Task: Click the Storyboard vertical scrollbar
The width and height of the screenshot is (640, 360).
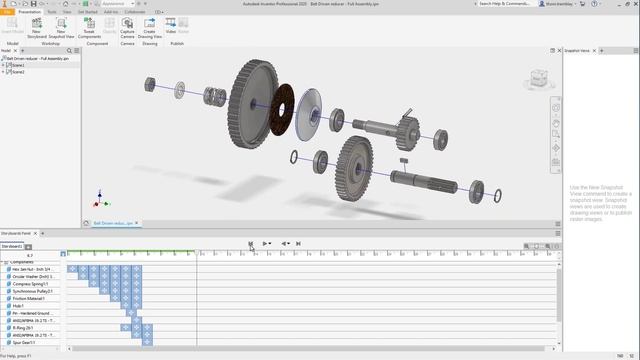Action: click(x=559, y=295)
